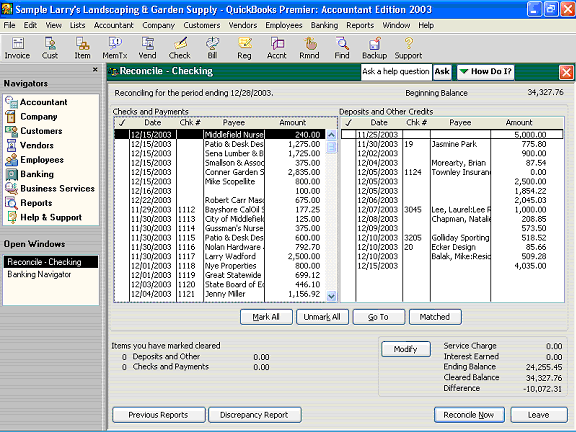Open the Customers navigator

coord(34,131)
